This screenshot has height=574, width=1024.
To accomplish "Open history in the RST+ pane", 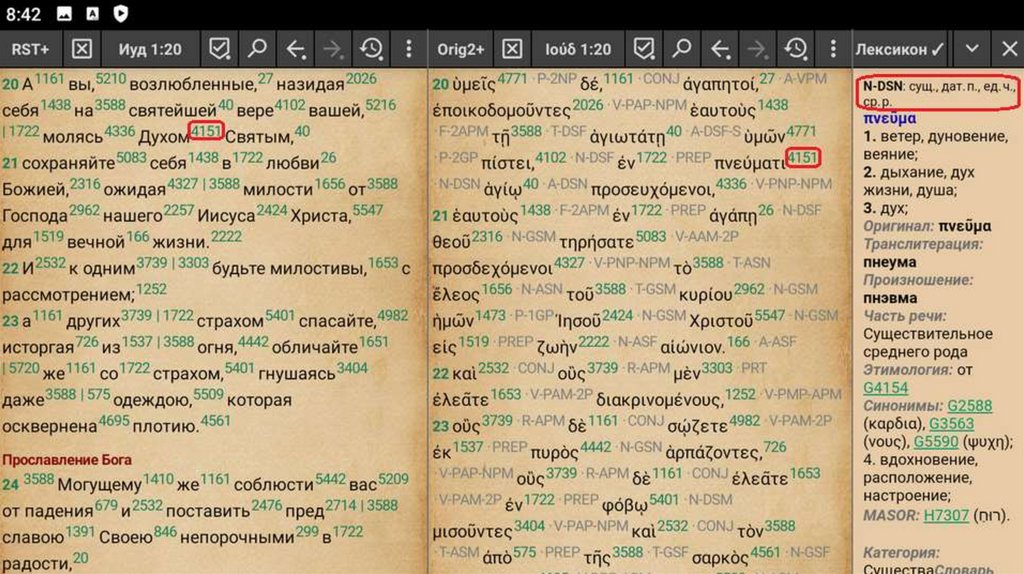I will (x=371, y=49).
